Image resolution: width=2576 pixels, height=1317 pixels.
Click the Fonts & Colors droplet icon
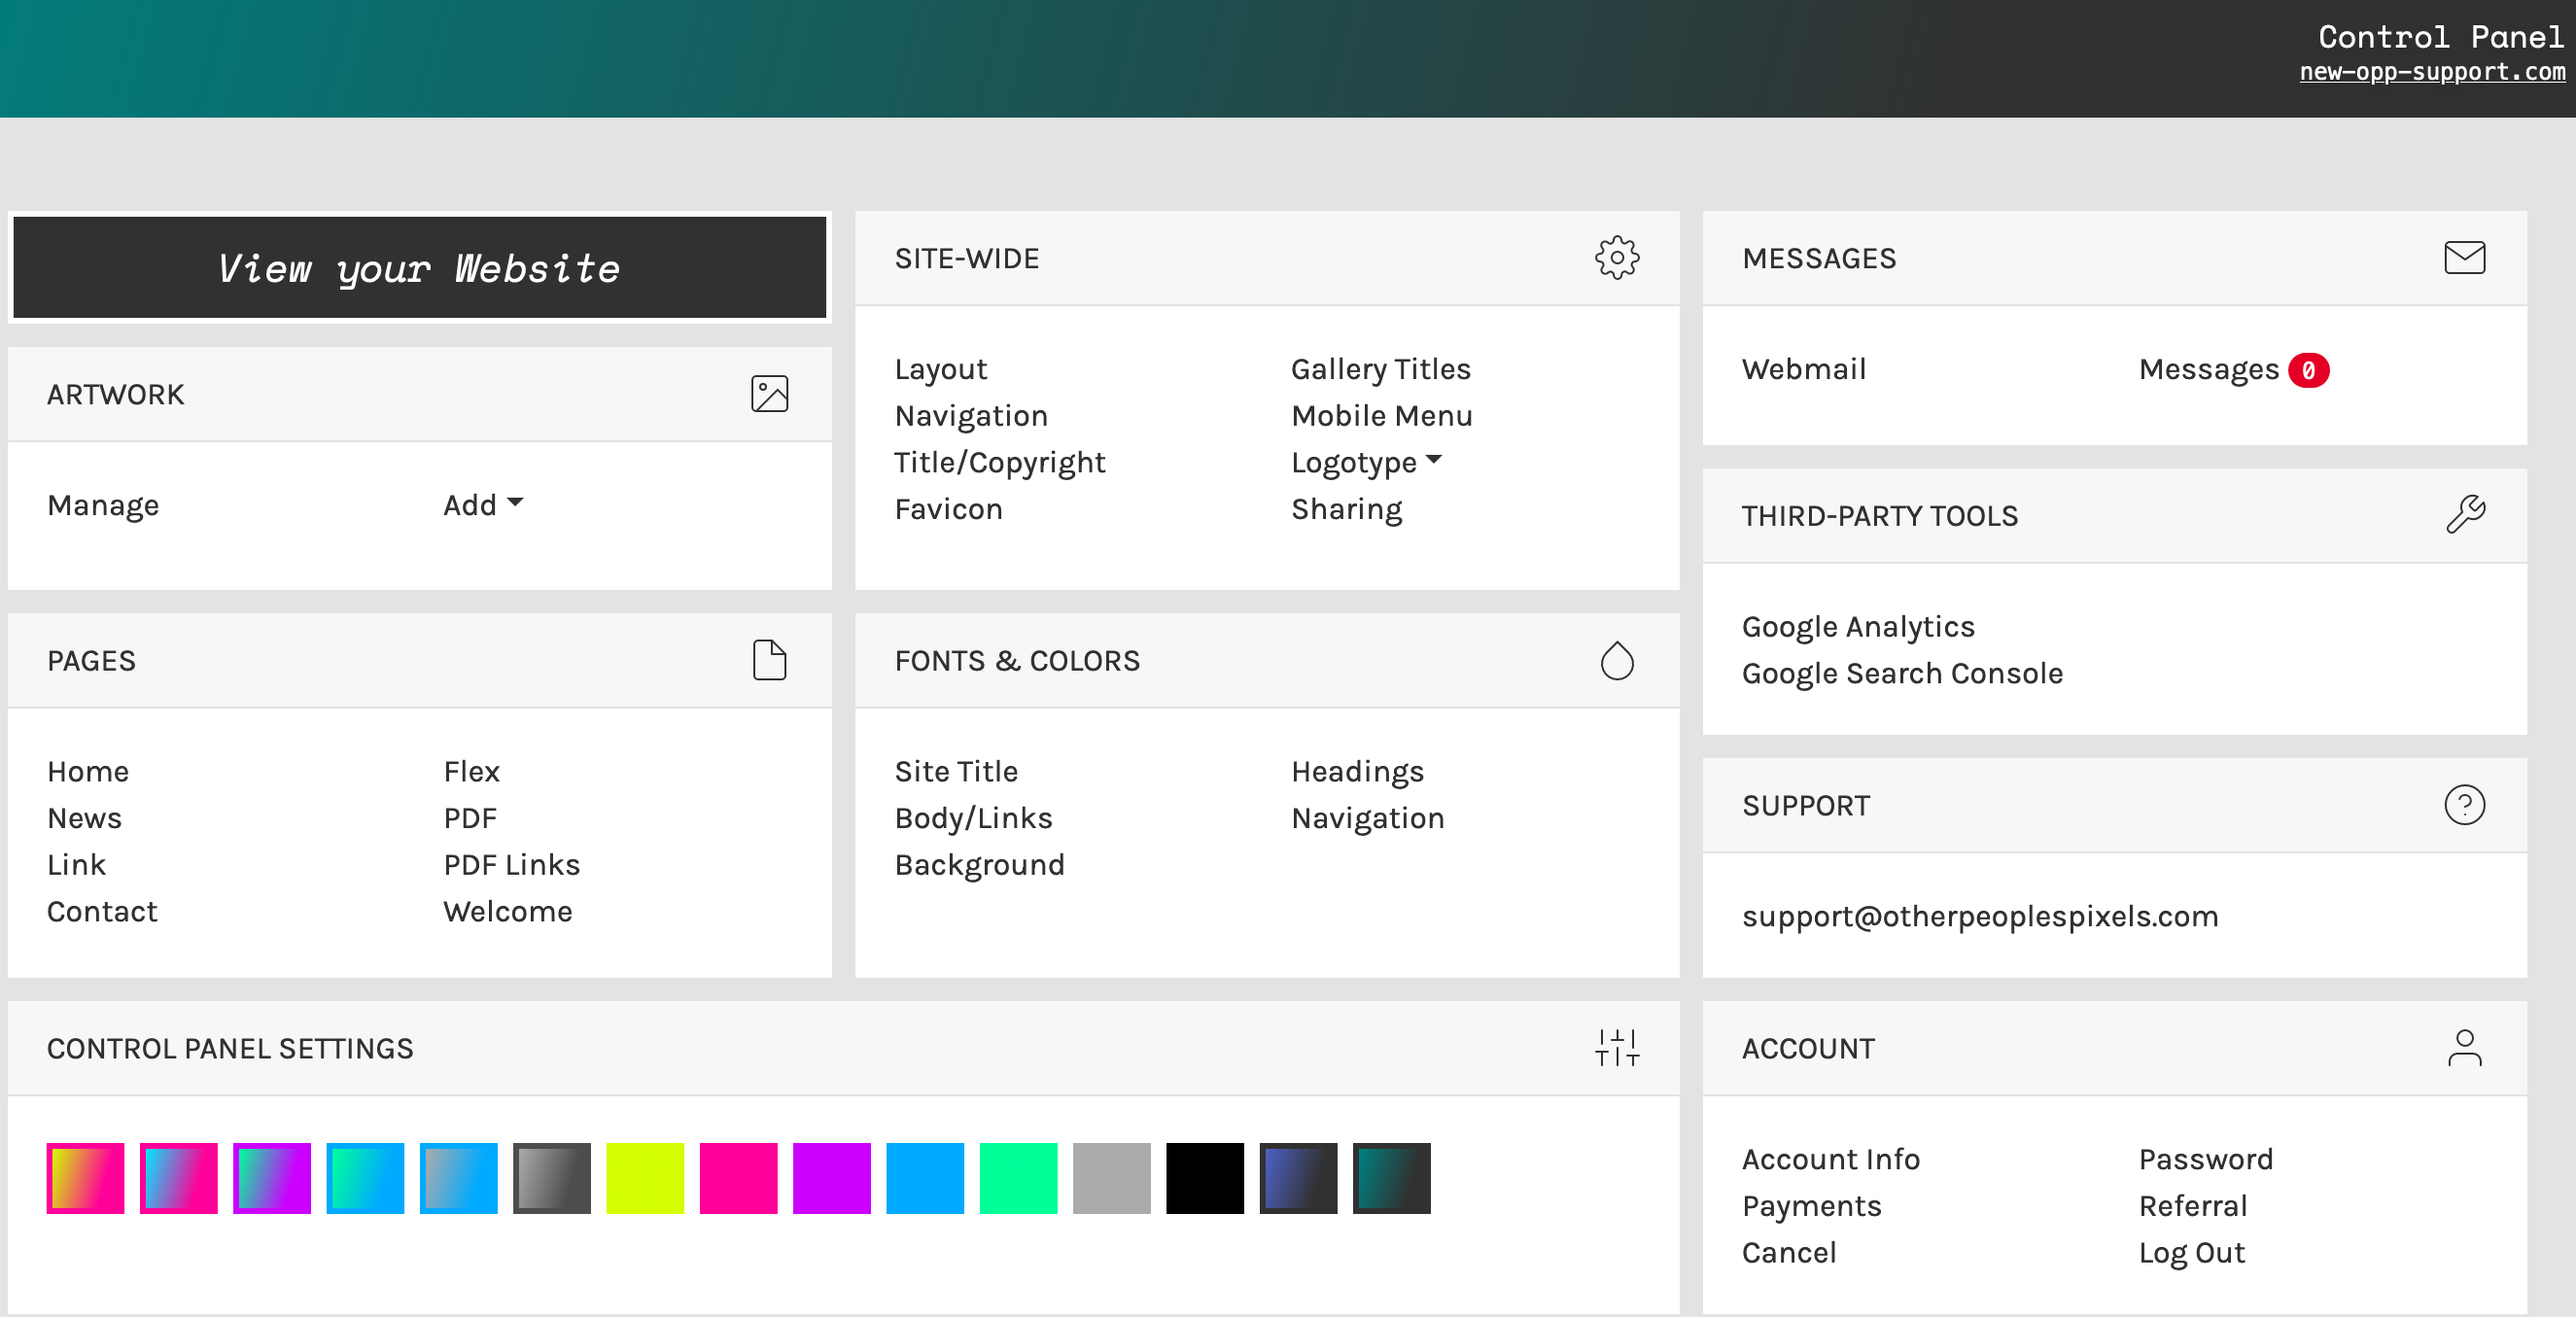click(1616, 660)
